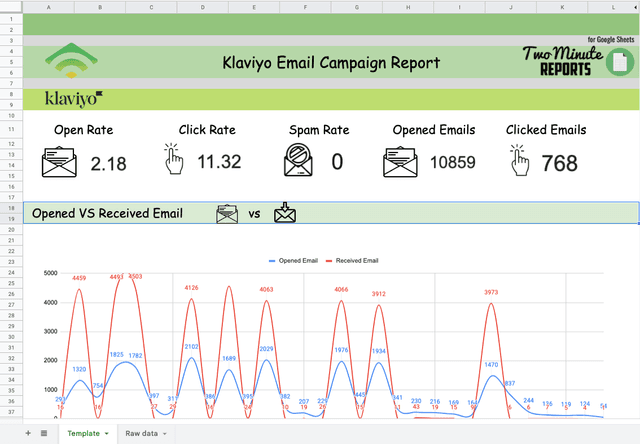The image size is (640, 444).
Task: Open the Template tab dropdown arrow
Action: [x=107, y=434]
